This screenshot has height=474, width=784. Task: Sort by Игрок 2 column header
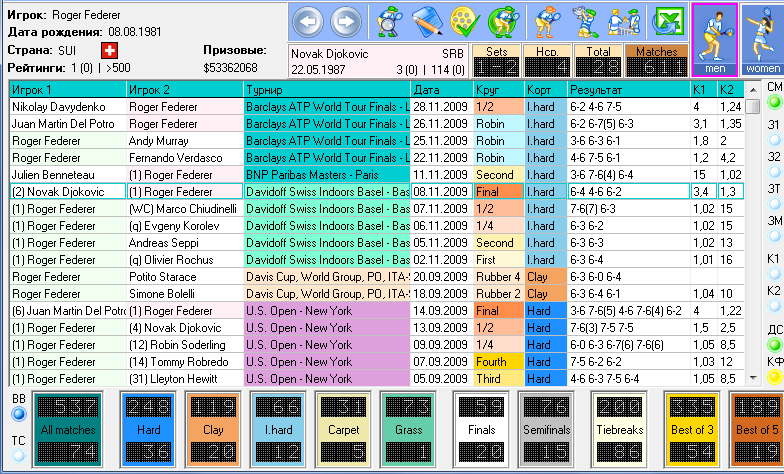coord(185,90)
